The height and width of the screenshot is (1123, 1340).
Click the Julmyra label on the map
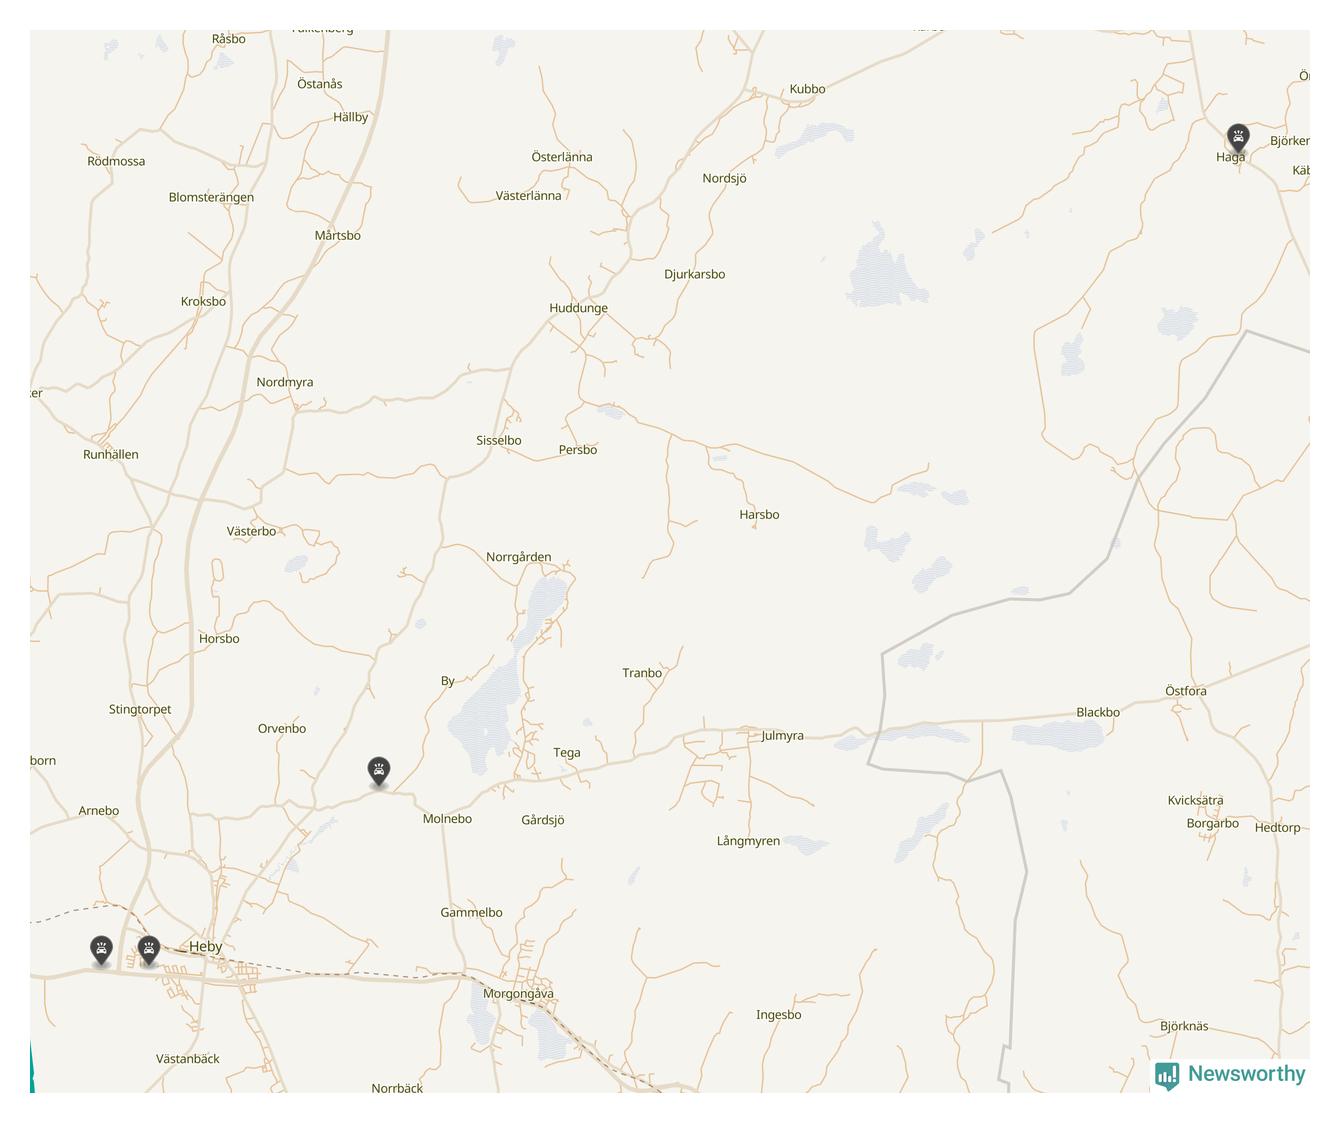pyautogui.click(x=782, y=736)
